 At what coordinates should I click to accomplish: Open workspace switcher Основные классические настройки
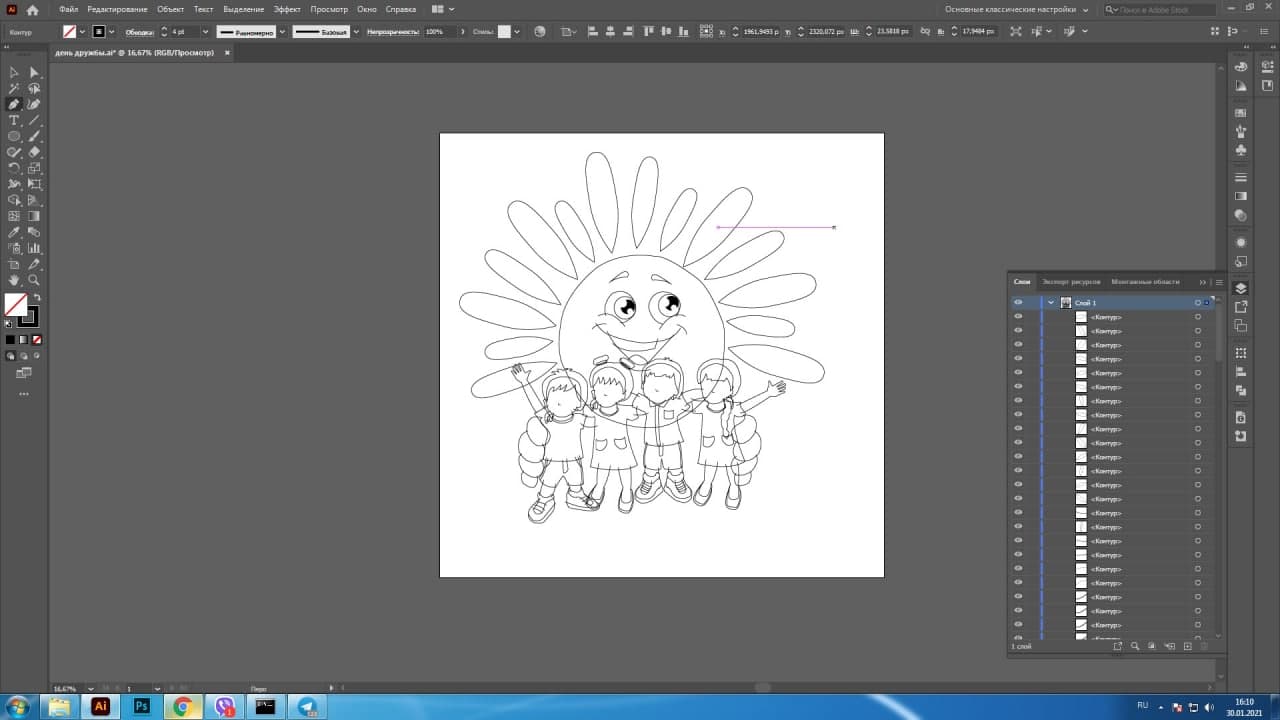1017,9
